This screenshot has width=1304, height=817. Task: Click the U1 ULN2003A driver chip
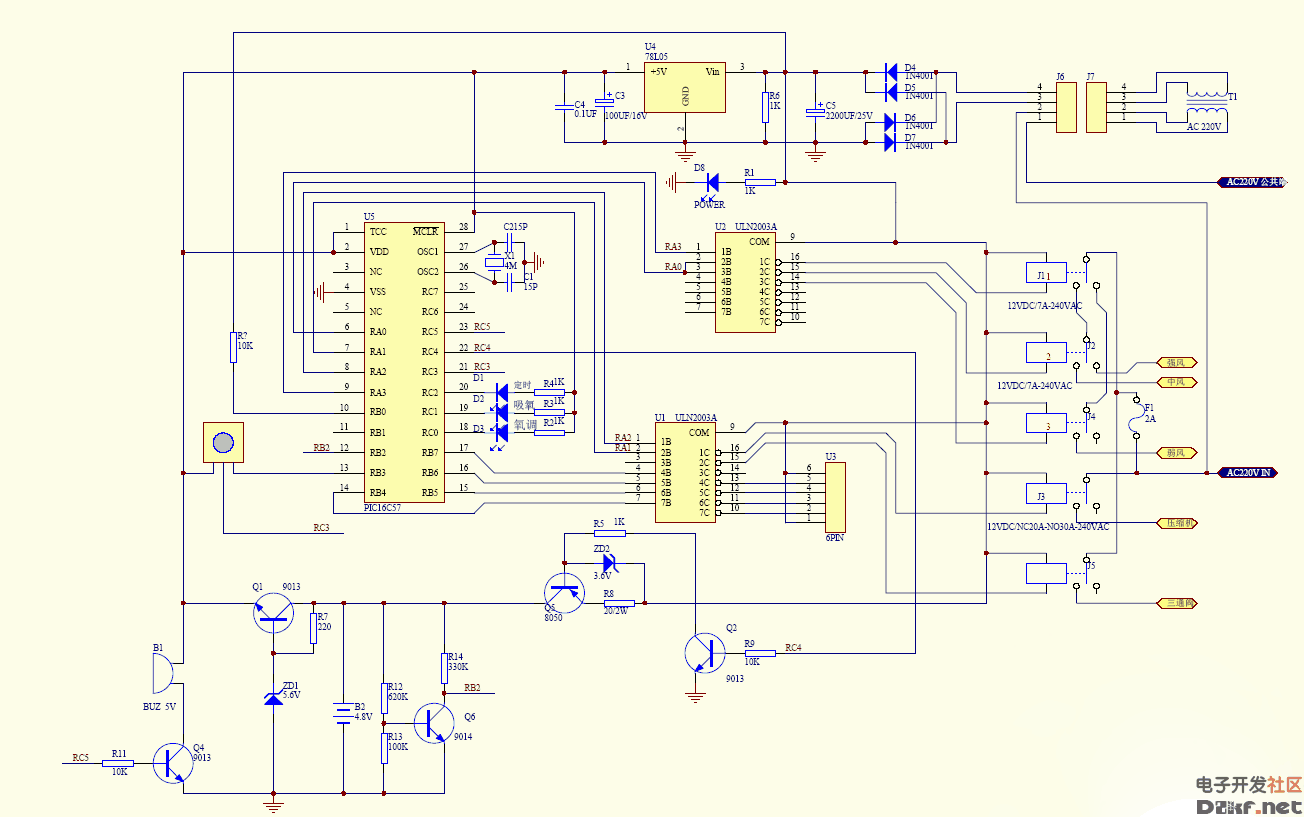pos(685,473)
